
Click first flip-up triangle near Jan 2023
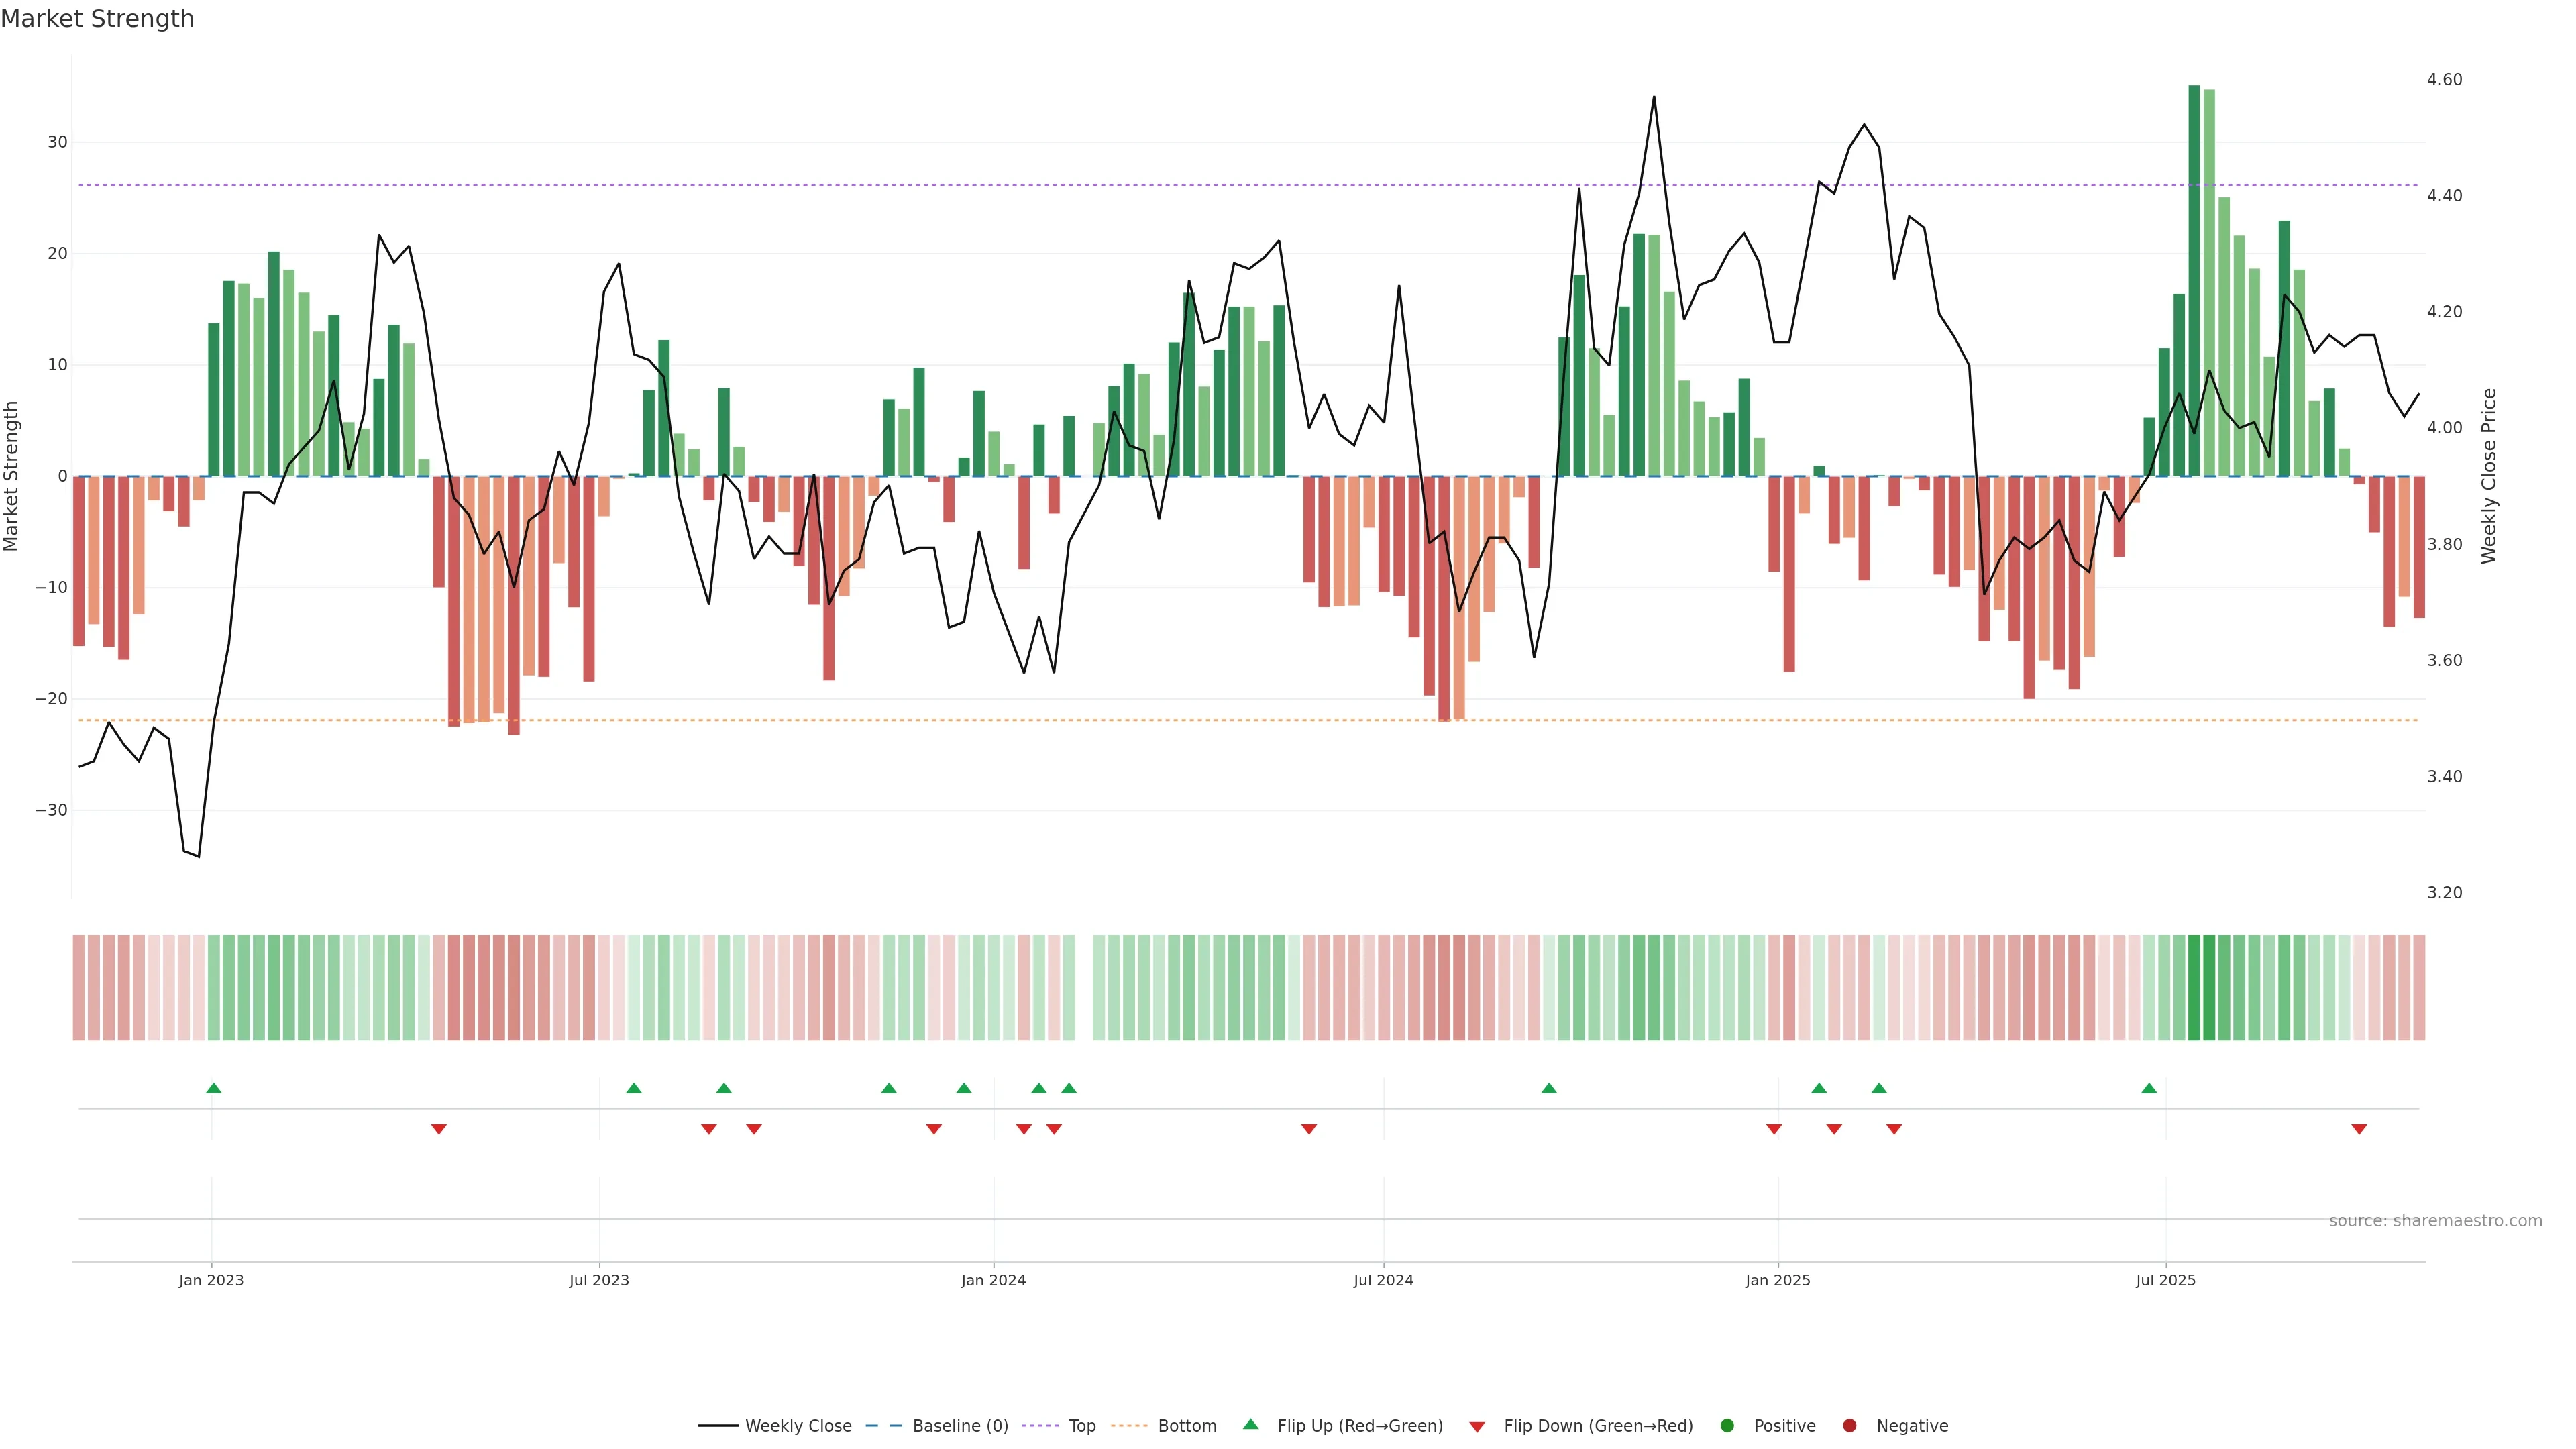coord(213,1088)
